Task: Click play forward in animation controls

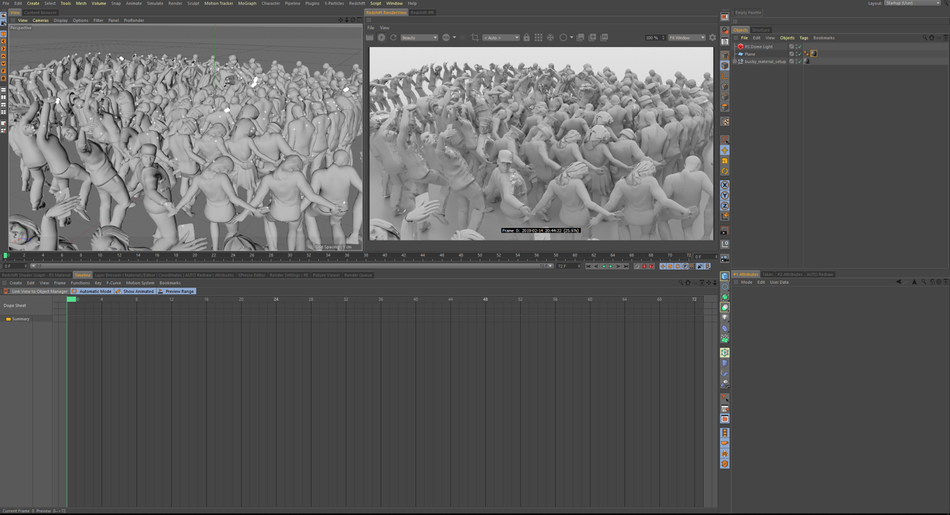Action: [x=610, y=266]
